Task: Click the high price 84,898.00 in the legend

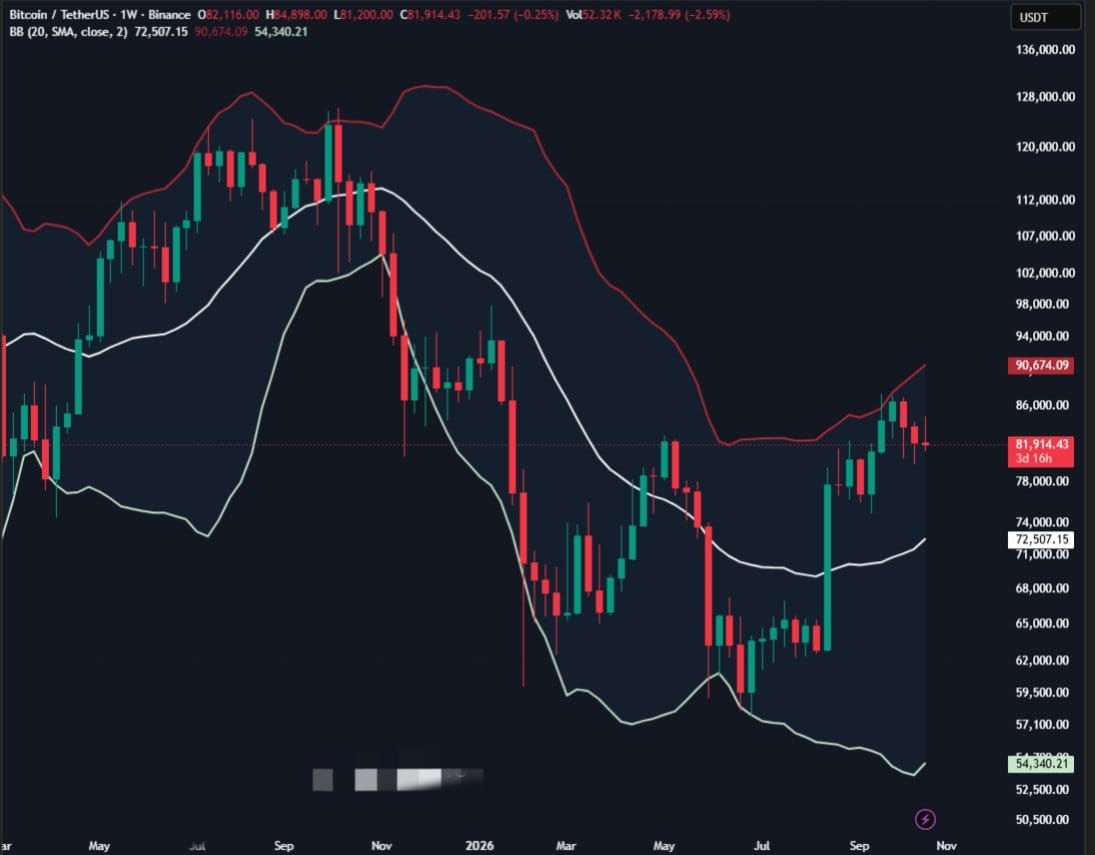Action: (296, 15)
